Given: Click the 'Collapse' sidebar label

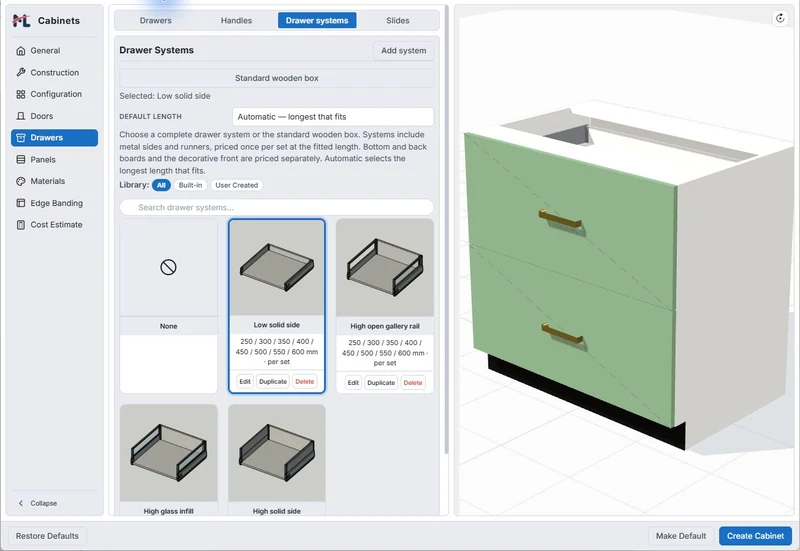Looking at the screenshot, I should click(43, 503).
